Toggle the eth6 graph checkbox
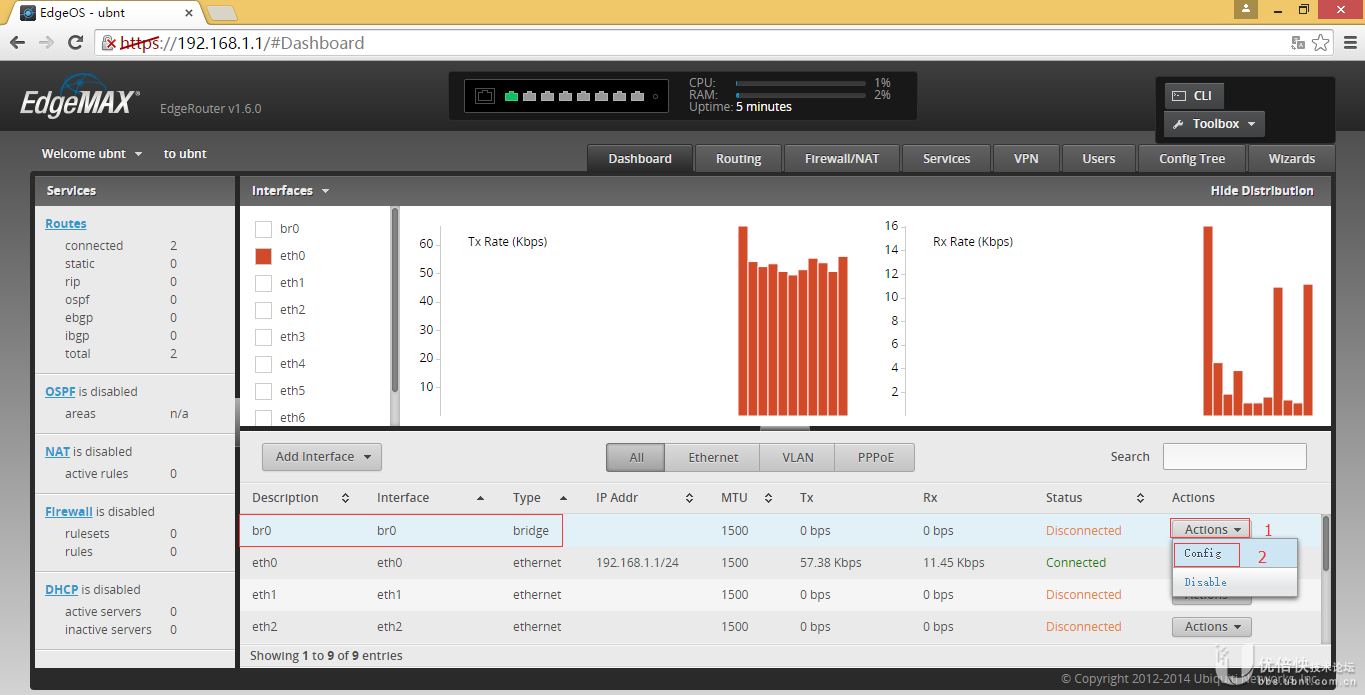 point(264,418)
